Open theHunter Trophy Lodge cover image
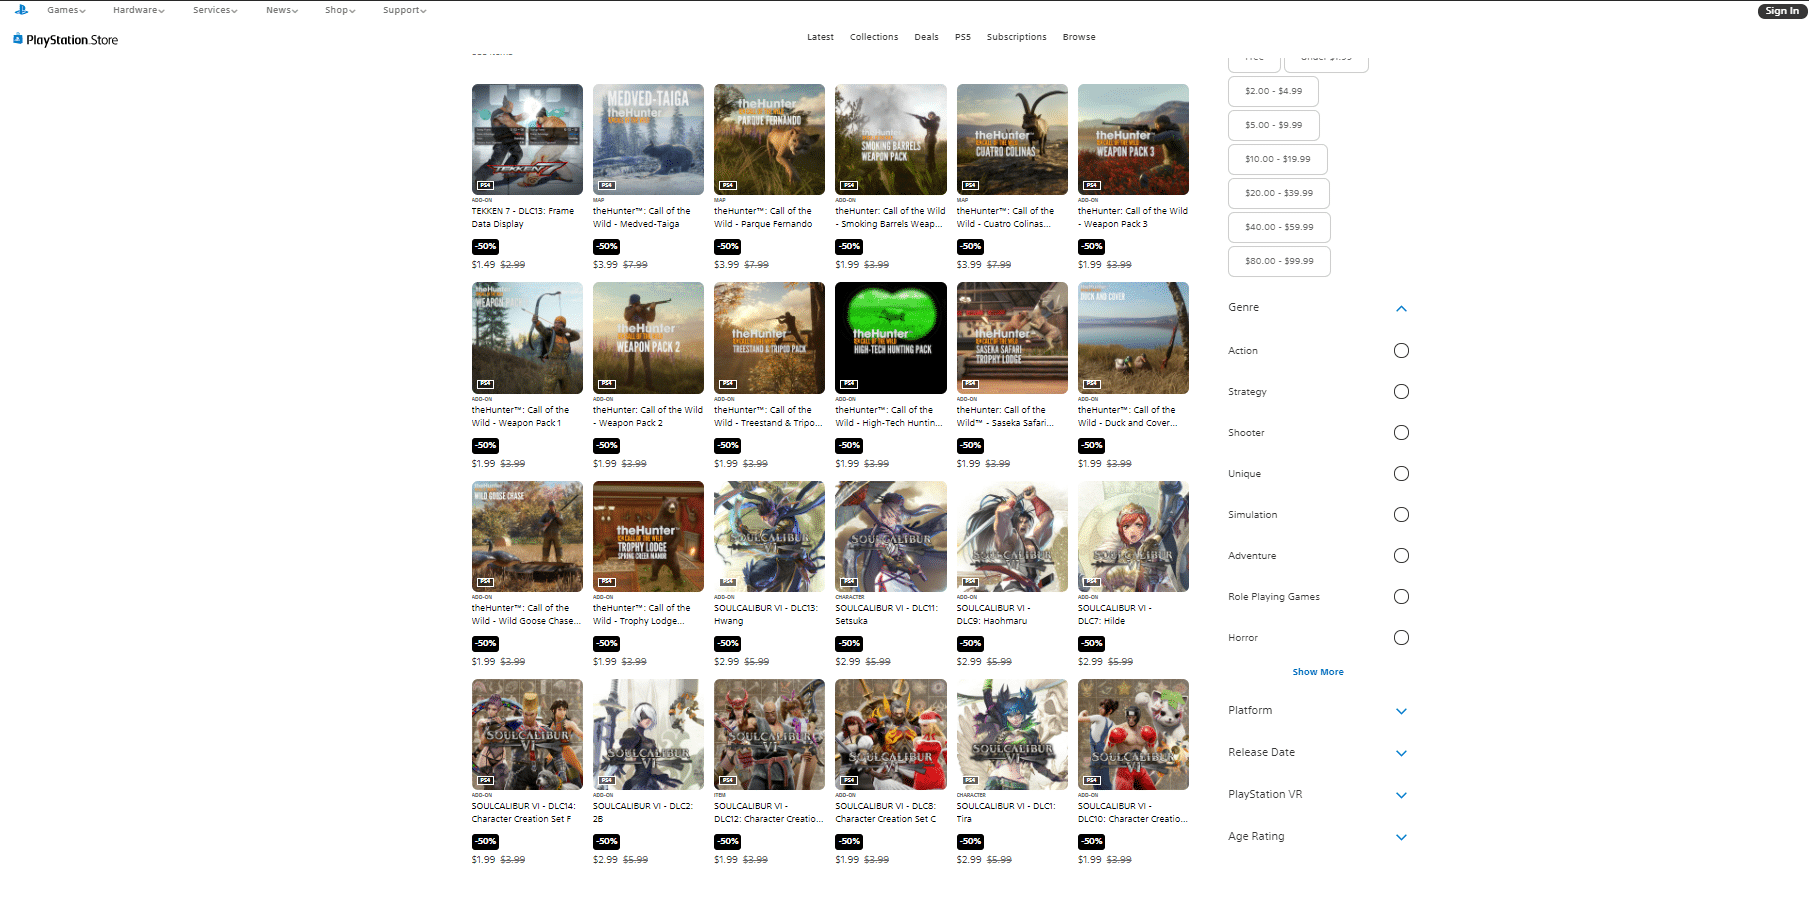The width and height of the screenshot is (1809, 904). [648, 536]
